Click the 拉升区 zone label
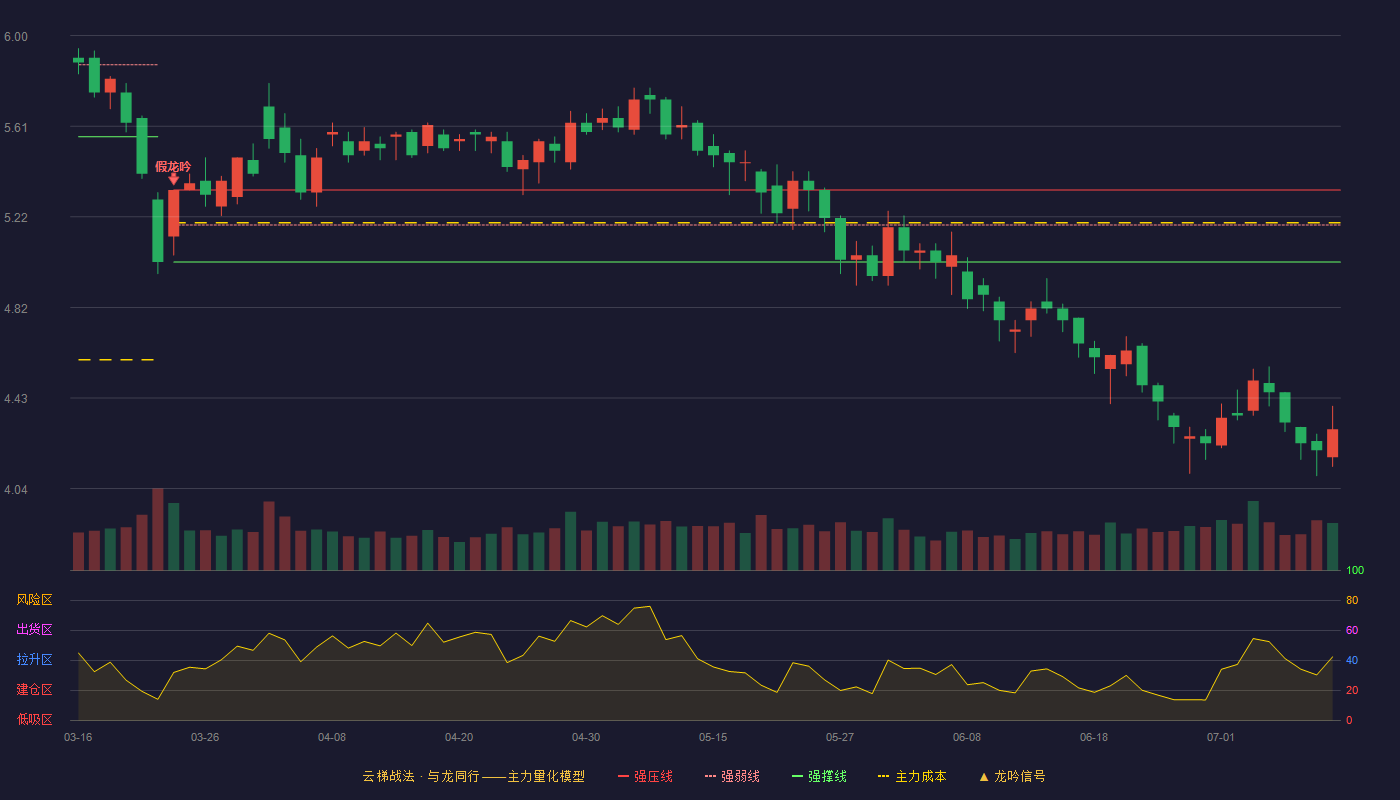The width and height of the screenshot is (1400, 800). coord(34,660)
